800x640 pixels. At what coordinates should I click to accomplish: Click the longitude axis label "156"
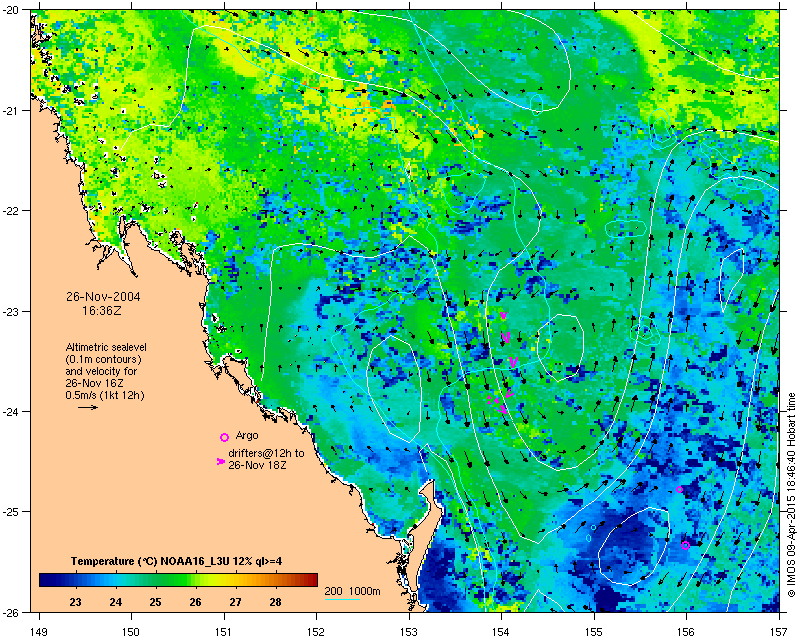[687, 632]
